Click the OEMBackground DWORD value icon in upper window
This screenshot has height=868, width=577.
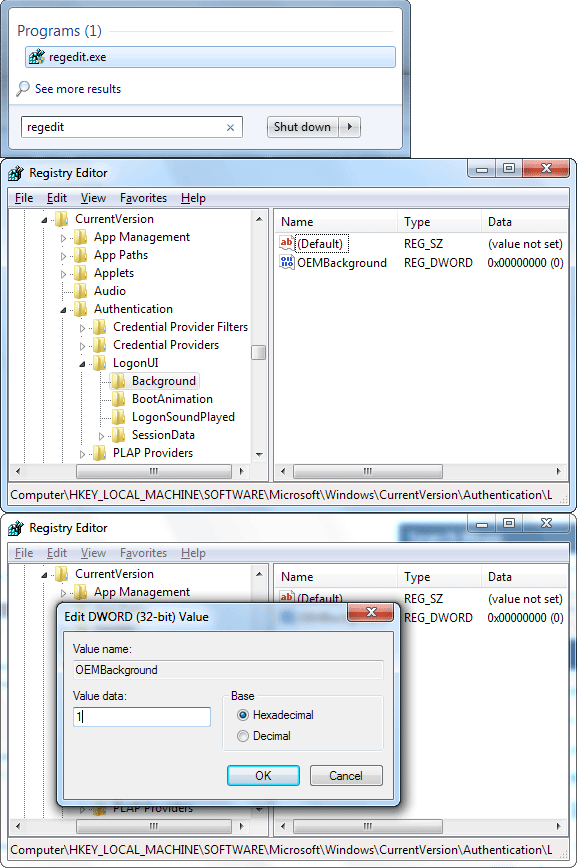[x=286, y=262]
